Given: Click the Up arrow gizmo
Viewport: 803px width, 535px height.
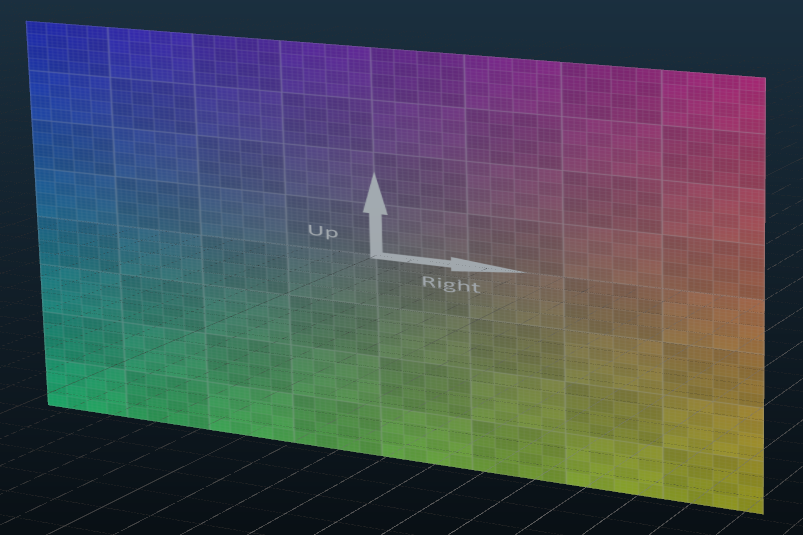Looking at the screenshot, I should pyautogui.click(x=375, y=213).
